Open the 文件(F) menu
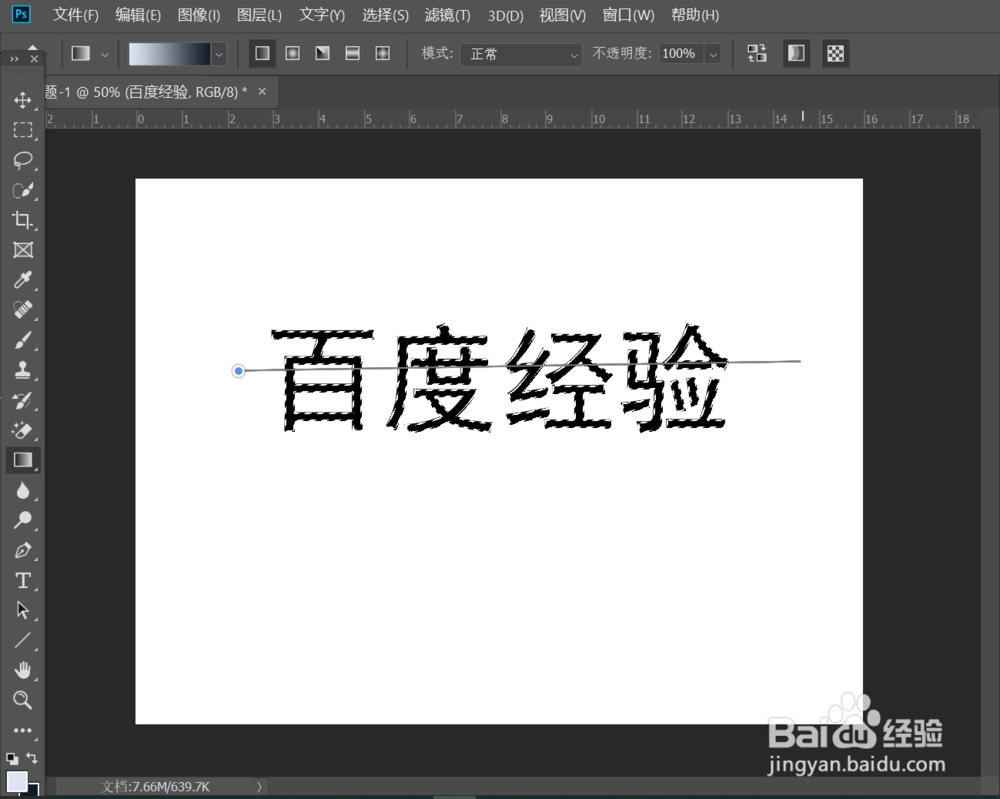This screenshot has height=799, width=1000. (75, 15)
